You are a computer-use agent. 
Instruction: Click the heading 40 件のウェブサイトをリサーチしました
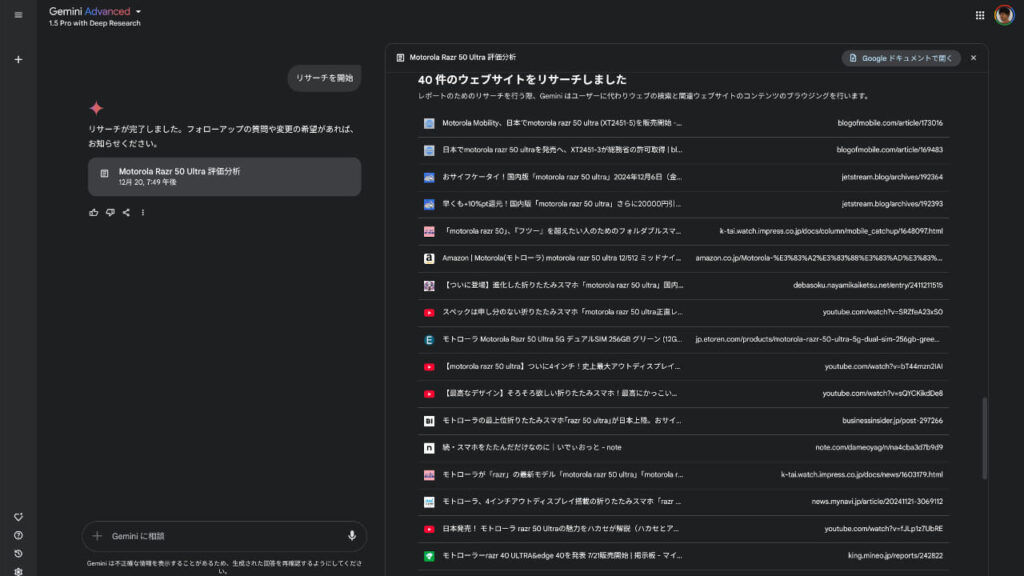pyautogui.click(x=522, y=80)
